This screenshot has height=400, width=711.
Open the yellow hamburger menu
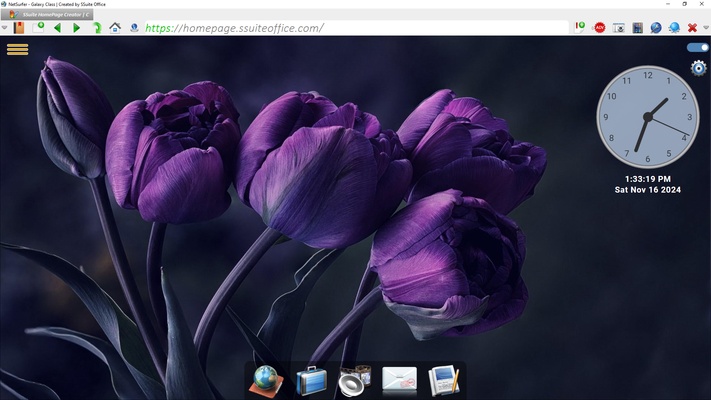pyautogui.click(x=18, y=49)
